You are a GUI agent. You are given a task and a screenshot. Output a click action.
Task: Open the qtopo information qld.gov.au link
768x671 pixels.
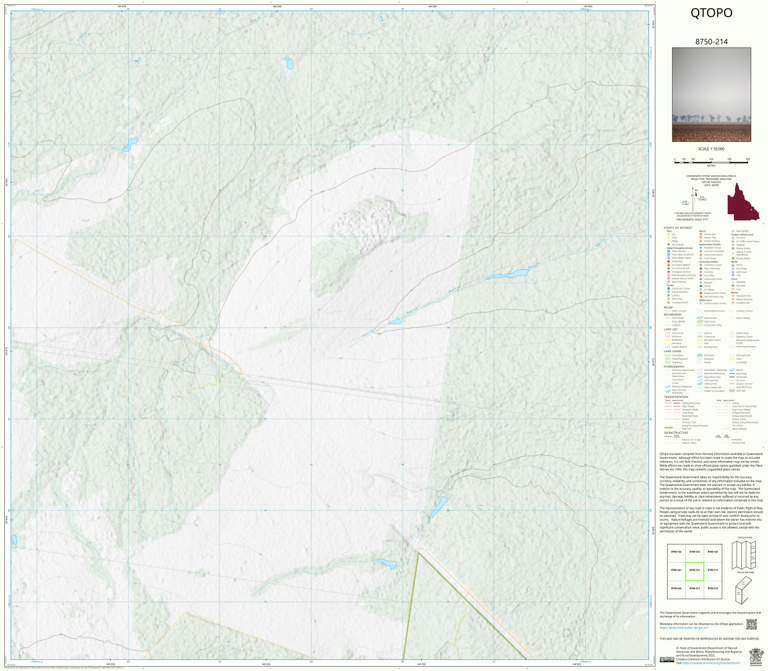pyautogui.click(x=683, y=627)
